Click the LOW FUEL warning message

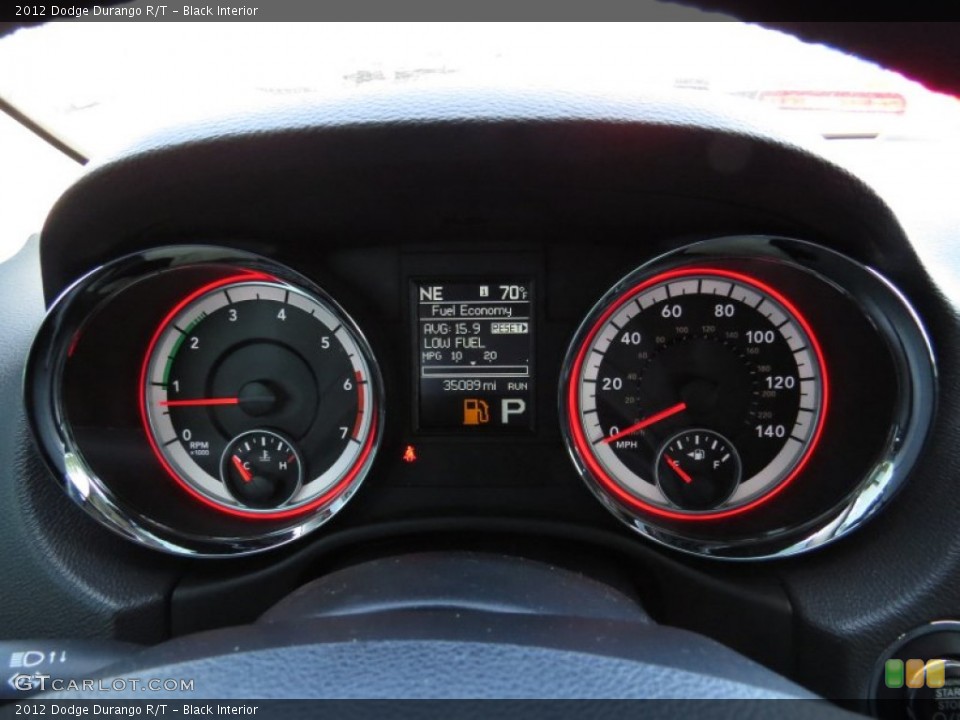coord(454,343)
